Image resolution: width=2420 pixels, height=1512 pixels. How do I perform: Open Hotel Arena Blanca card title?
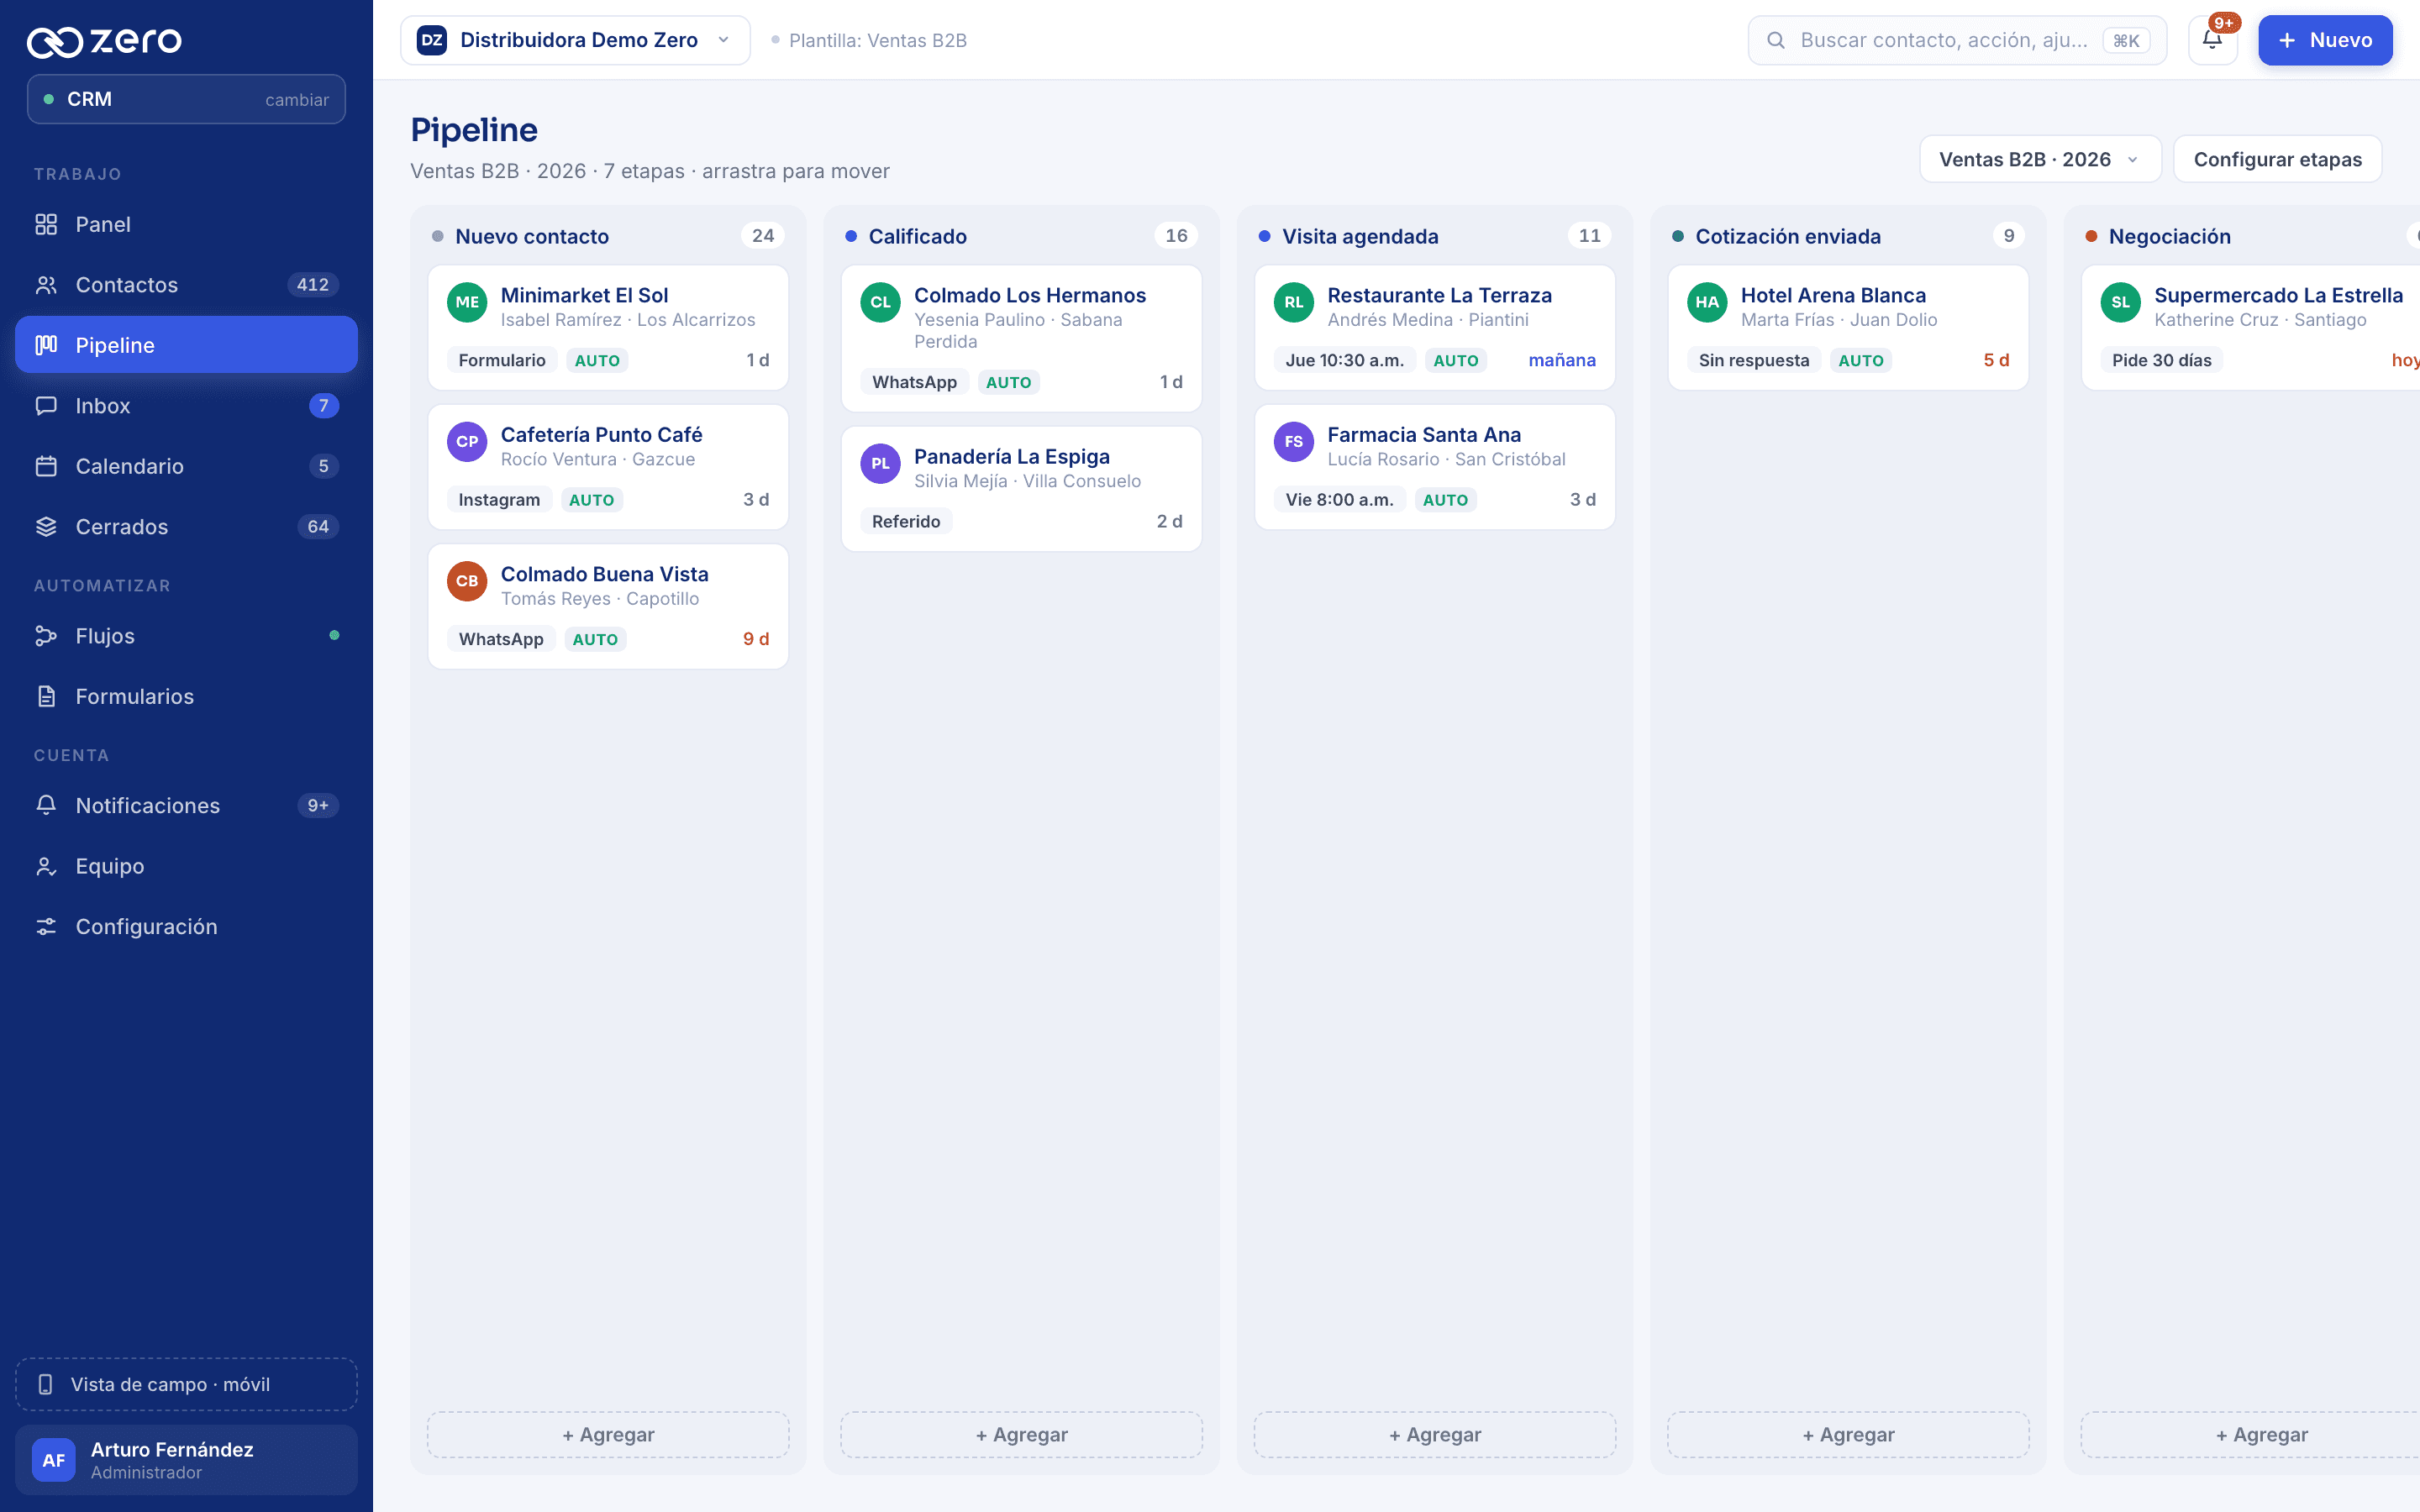click(1833, 295)
